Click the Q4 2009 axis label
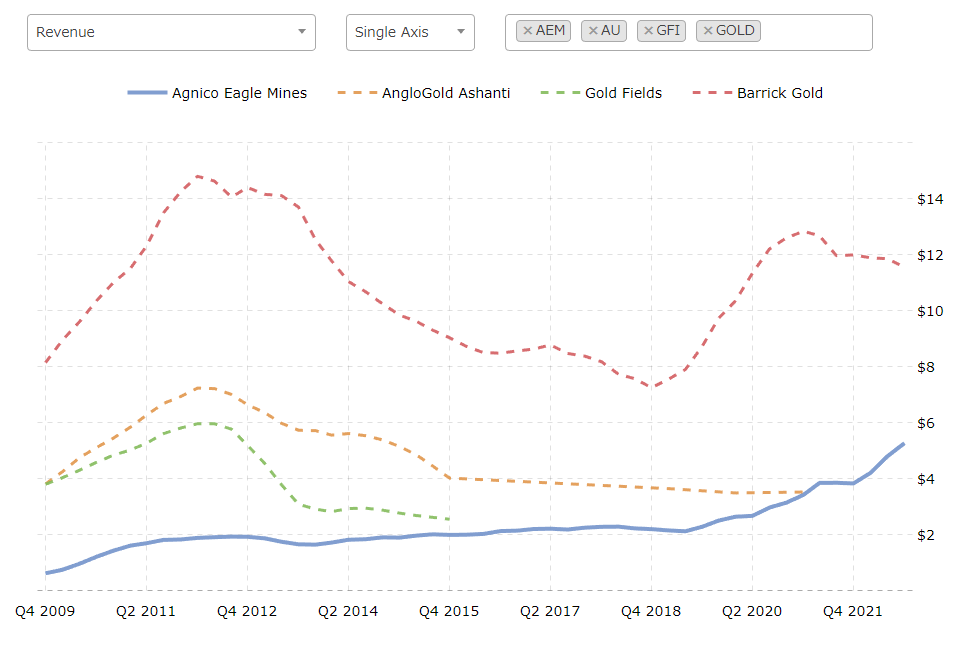Screen dimensions: 975x650 (45, 611)
